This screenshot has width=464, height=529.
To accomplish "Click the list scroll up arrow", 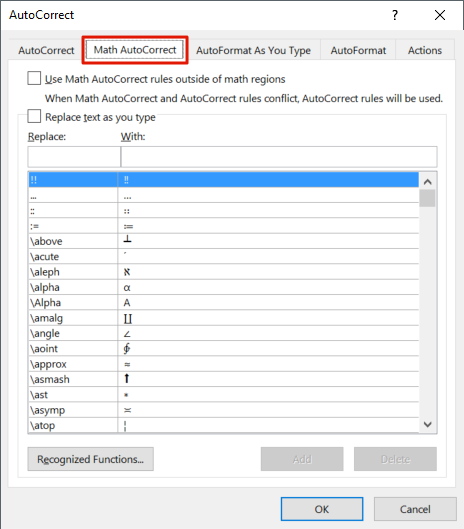I will click(428, 182).
